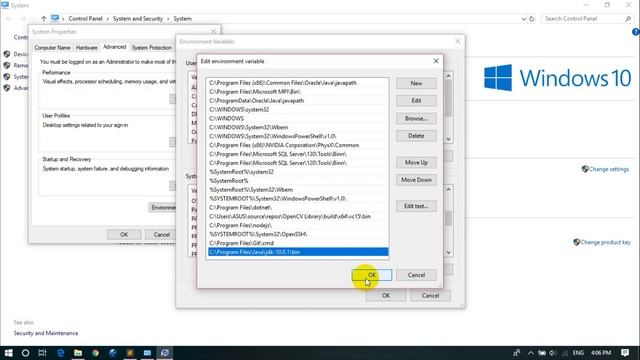Launch Google Chrome from taskbar
Image resolution: width=640 pixels, height=360 pixels.
[x=96, y=353]
